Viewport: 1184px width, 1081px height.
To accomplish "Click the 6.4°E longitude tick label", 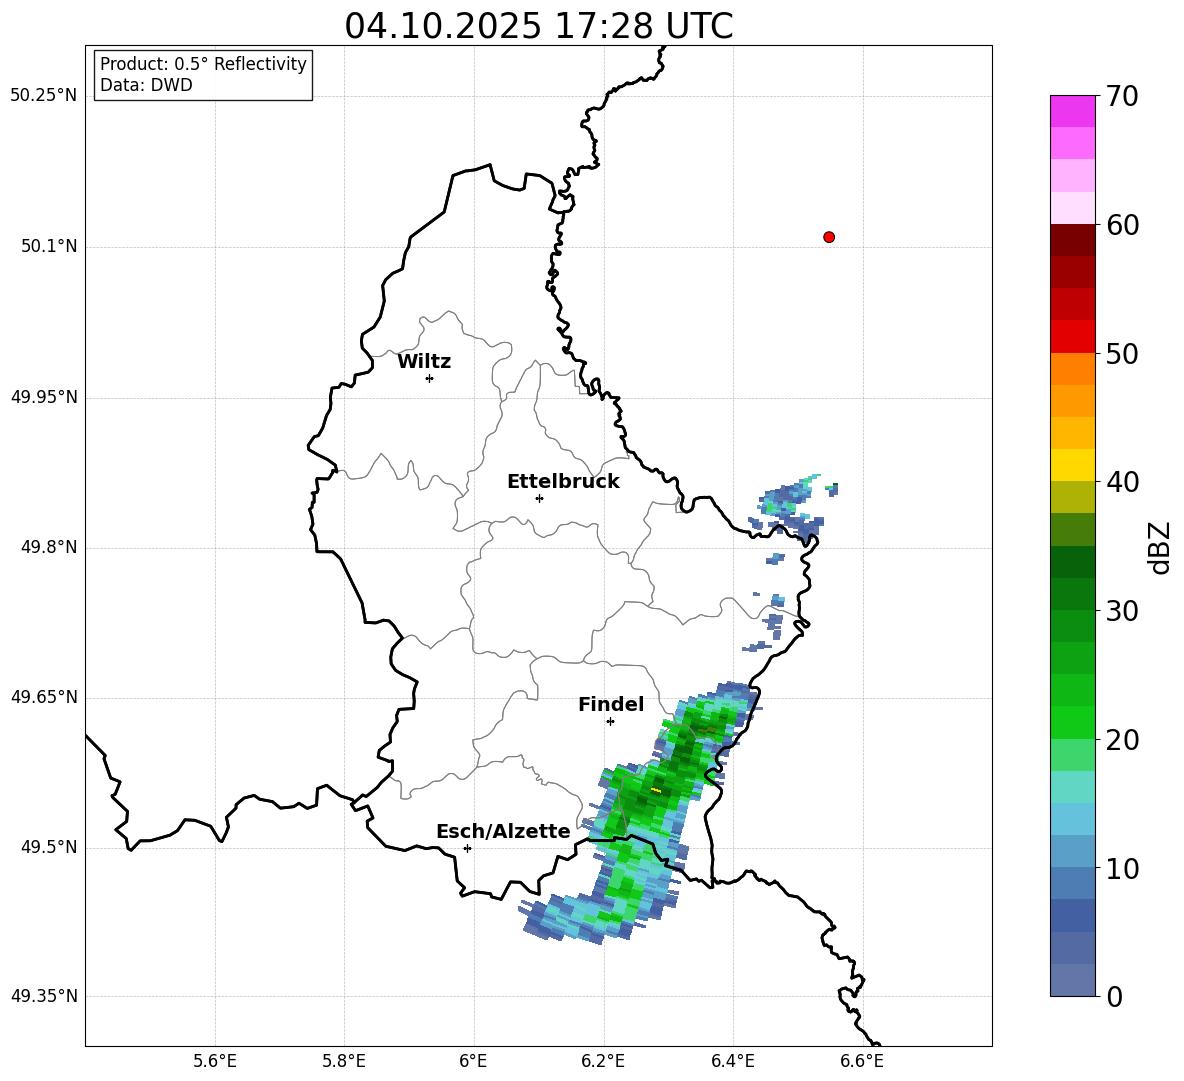I will click(732, 1061).
